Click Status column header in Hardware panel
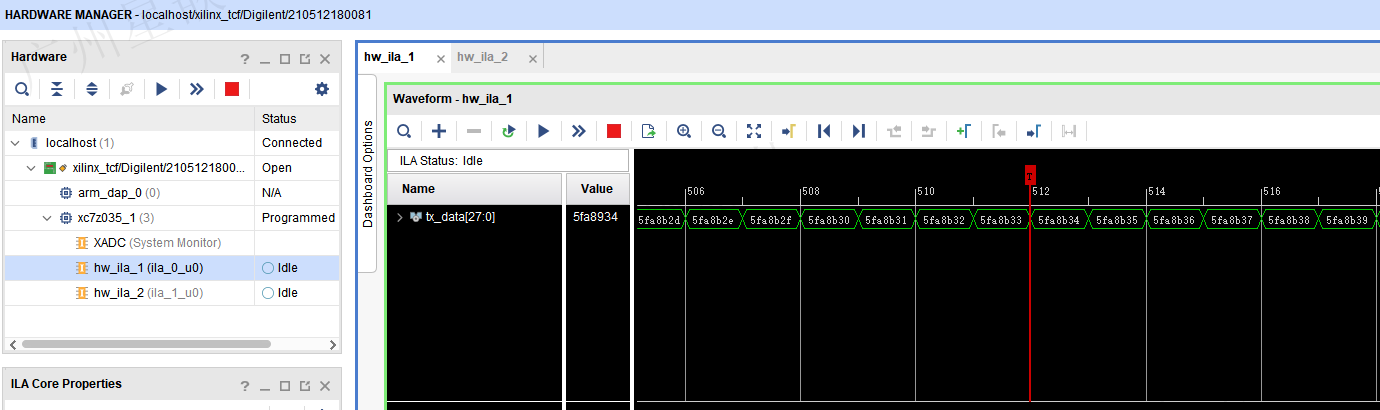The height and width of the screenshot is (410, 1380). (298, 118)
